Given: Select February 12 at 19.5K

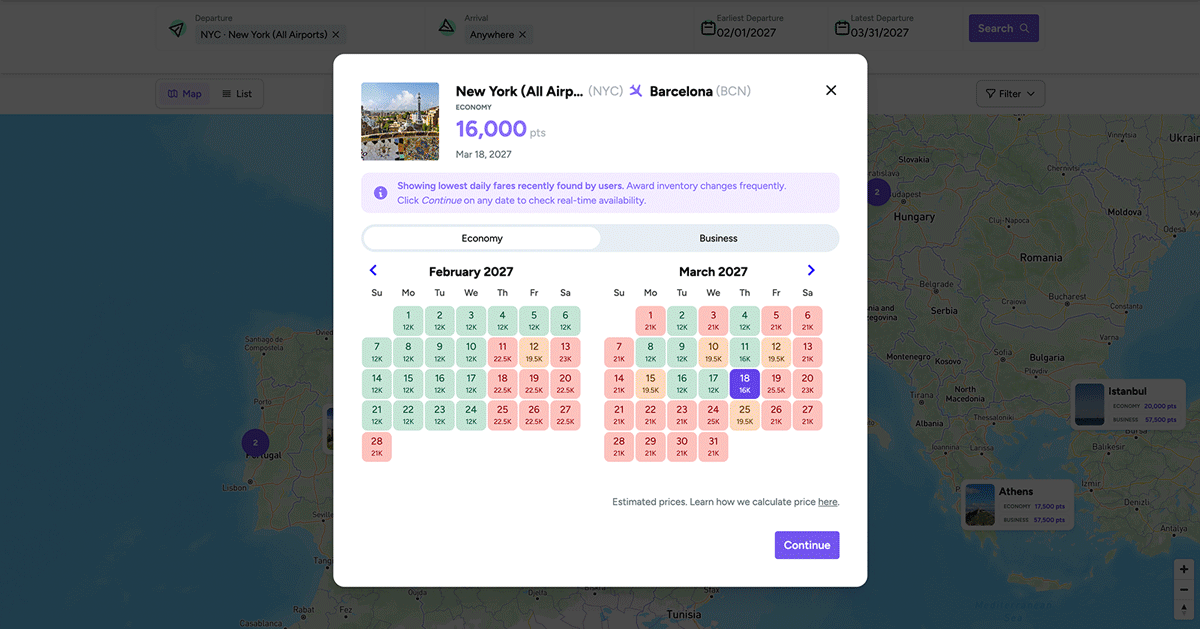Looking at the screenshot, I should [x=534, y=352].
